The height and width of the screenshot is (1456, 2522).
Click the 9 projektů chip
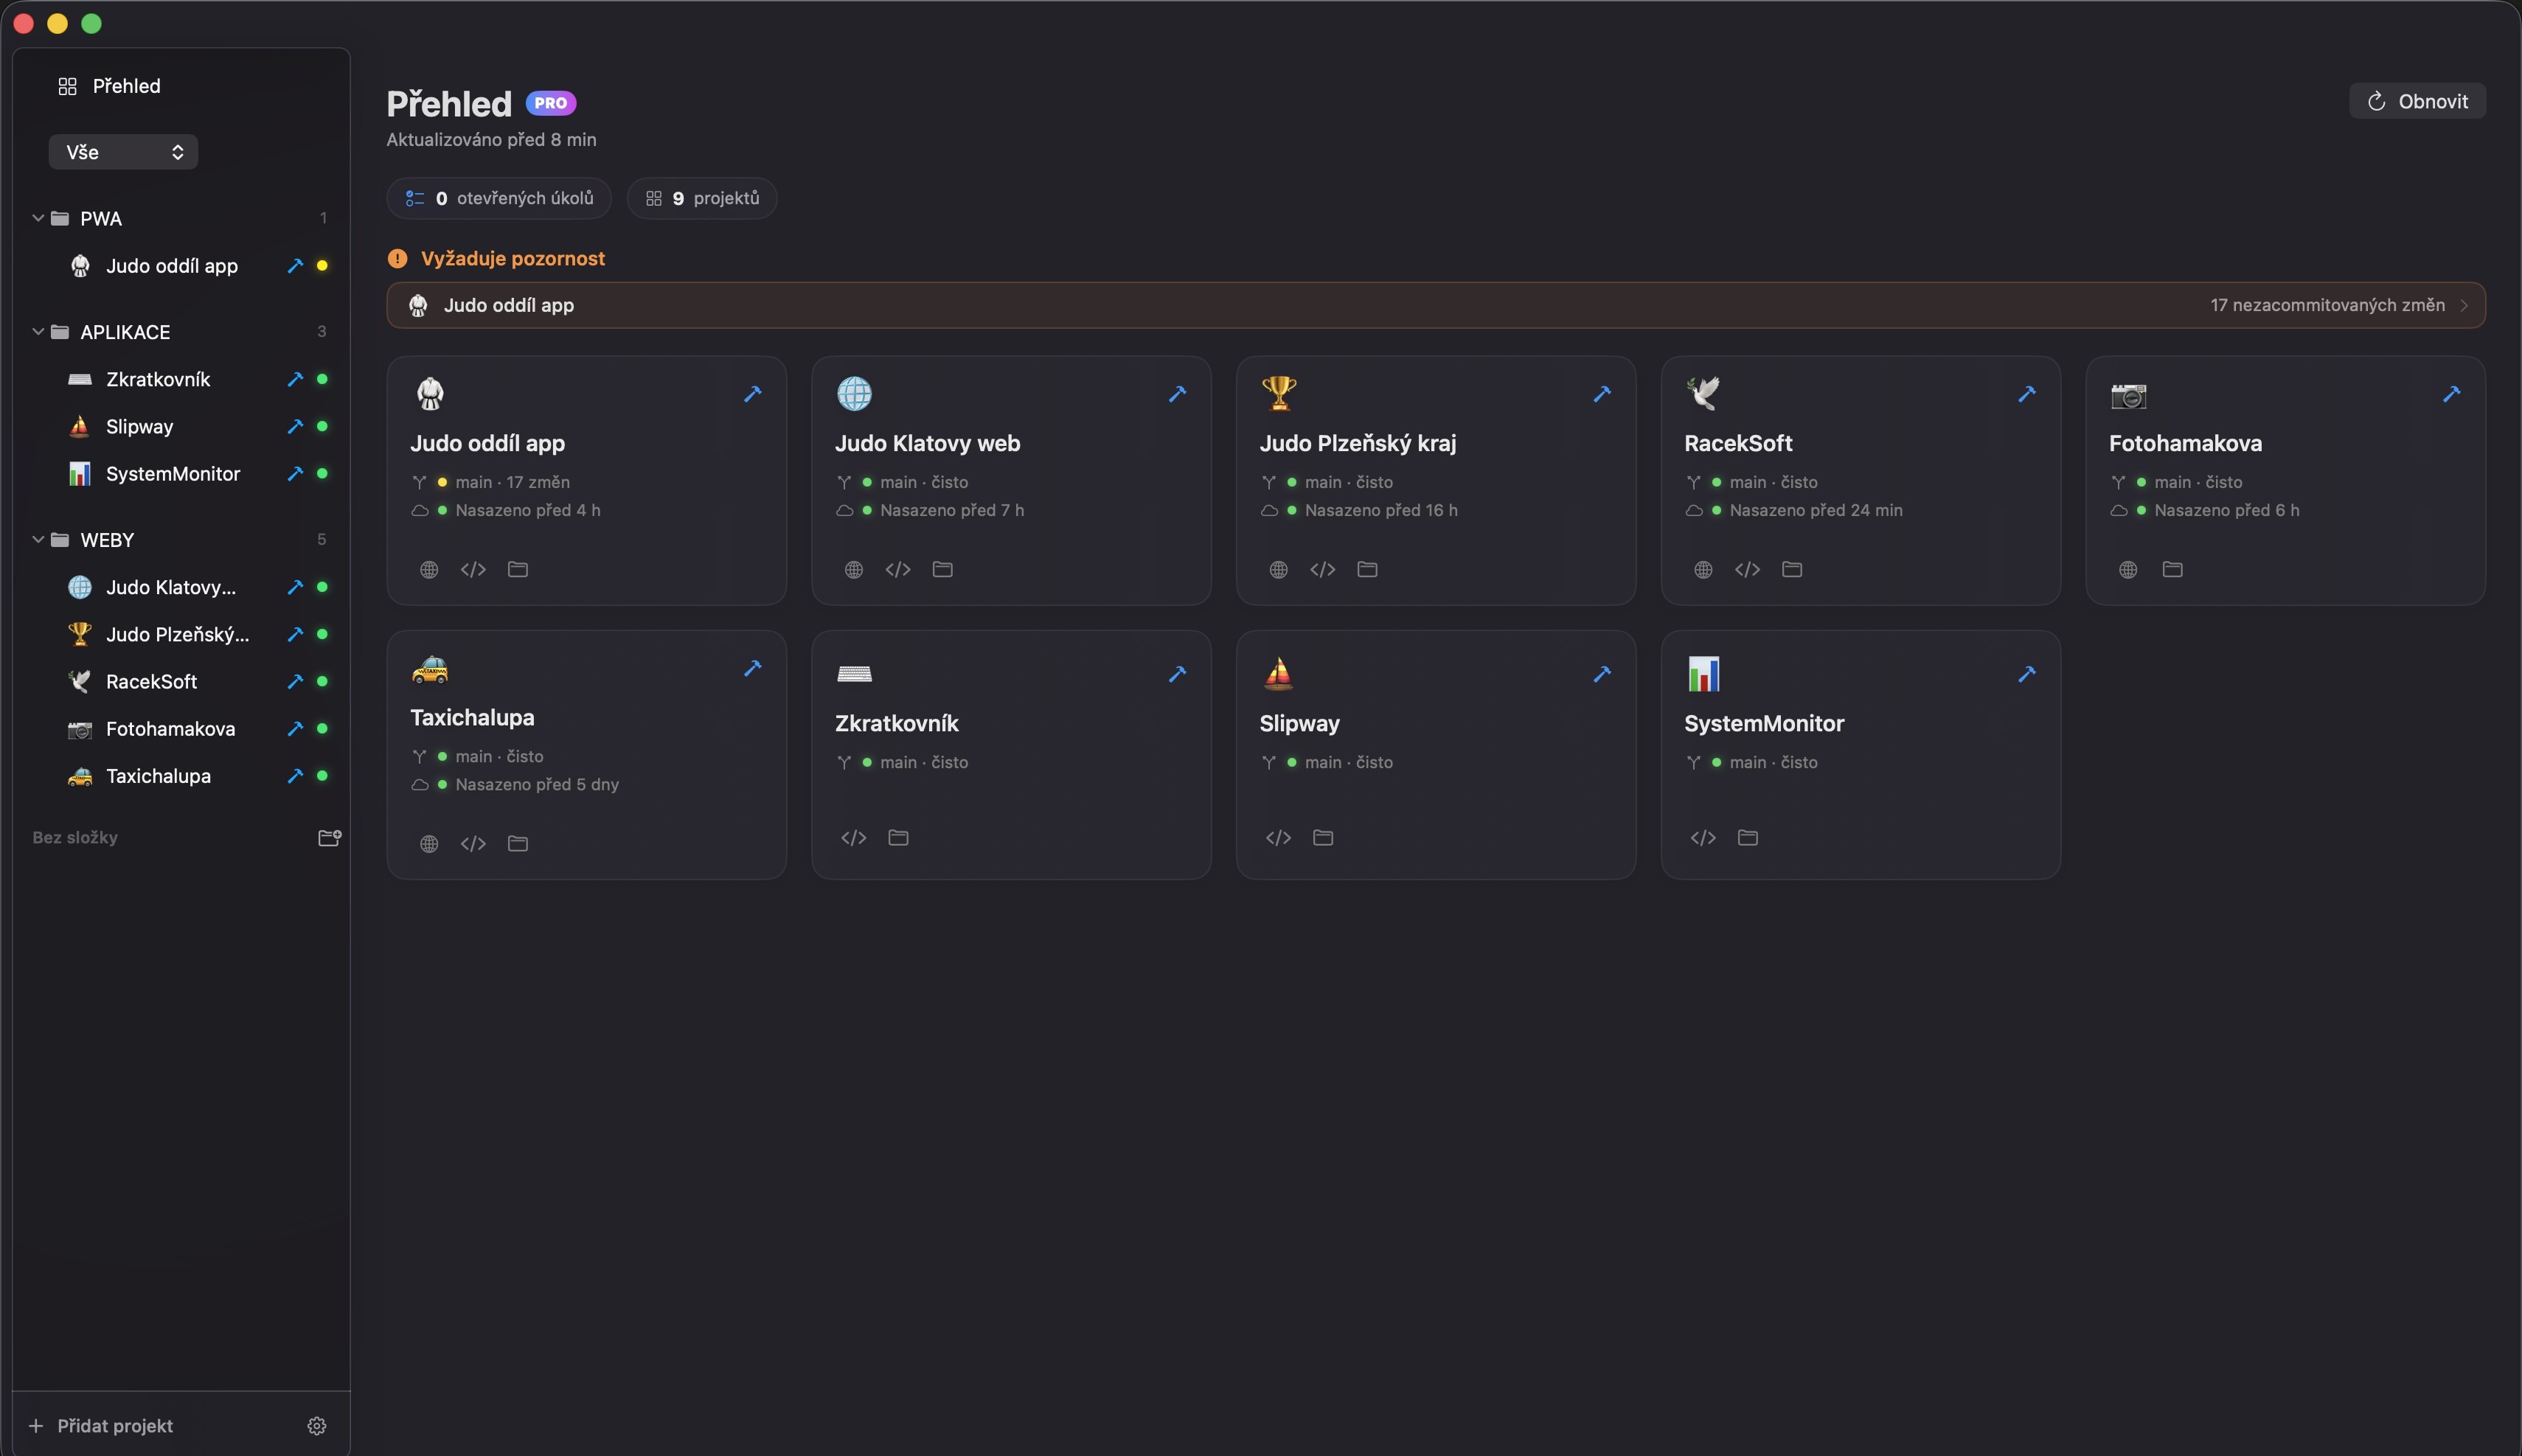click(x=702, y=198)
